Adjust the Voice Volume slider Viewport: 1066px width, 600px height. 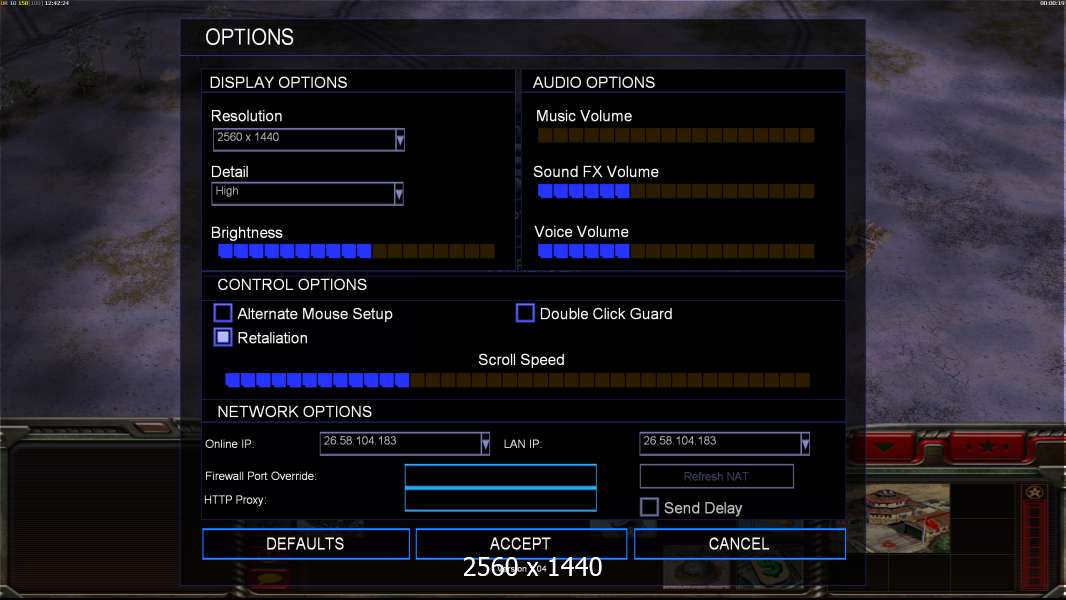[676, 251]
